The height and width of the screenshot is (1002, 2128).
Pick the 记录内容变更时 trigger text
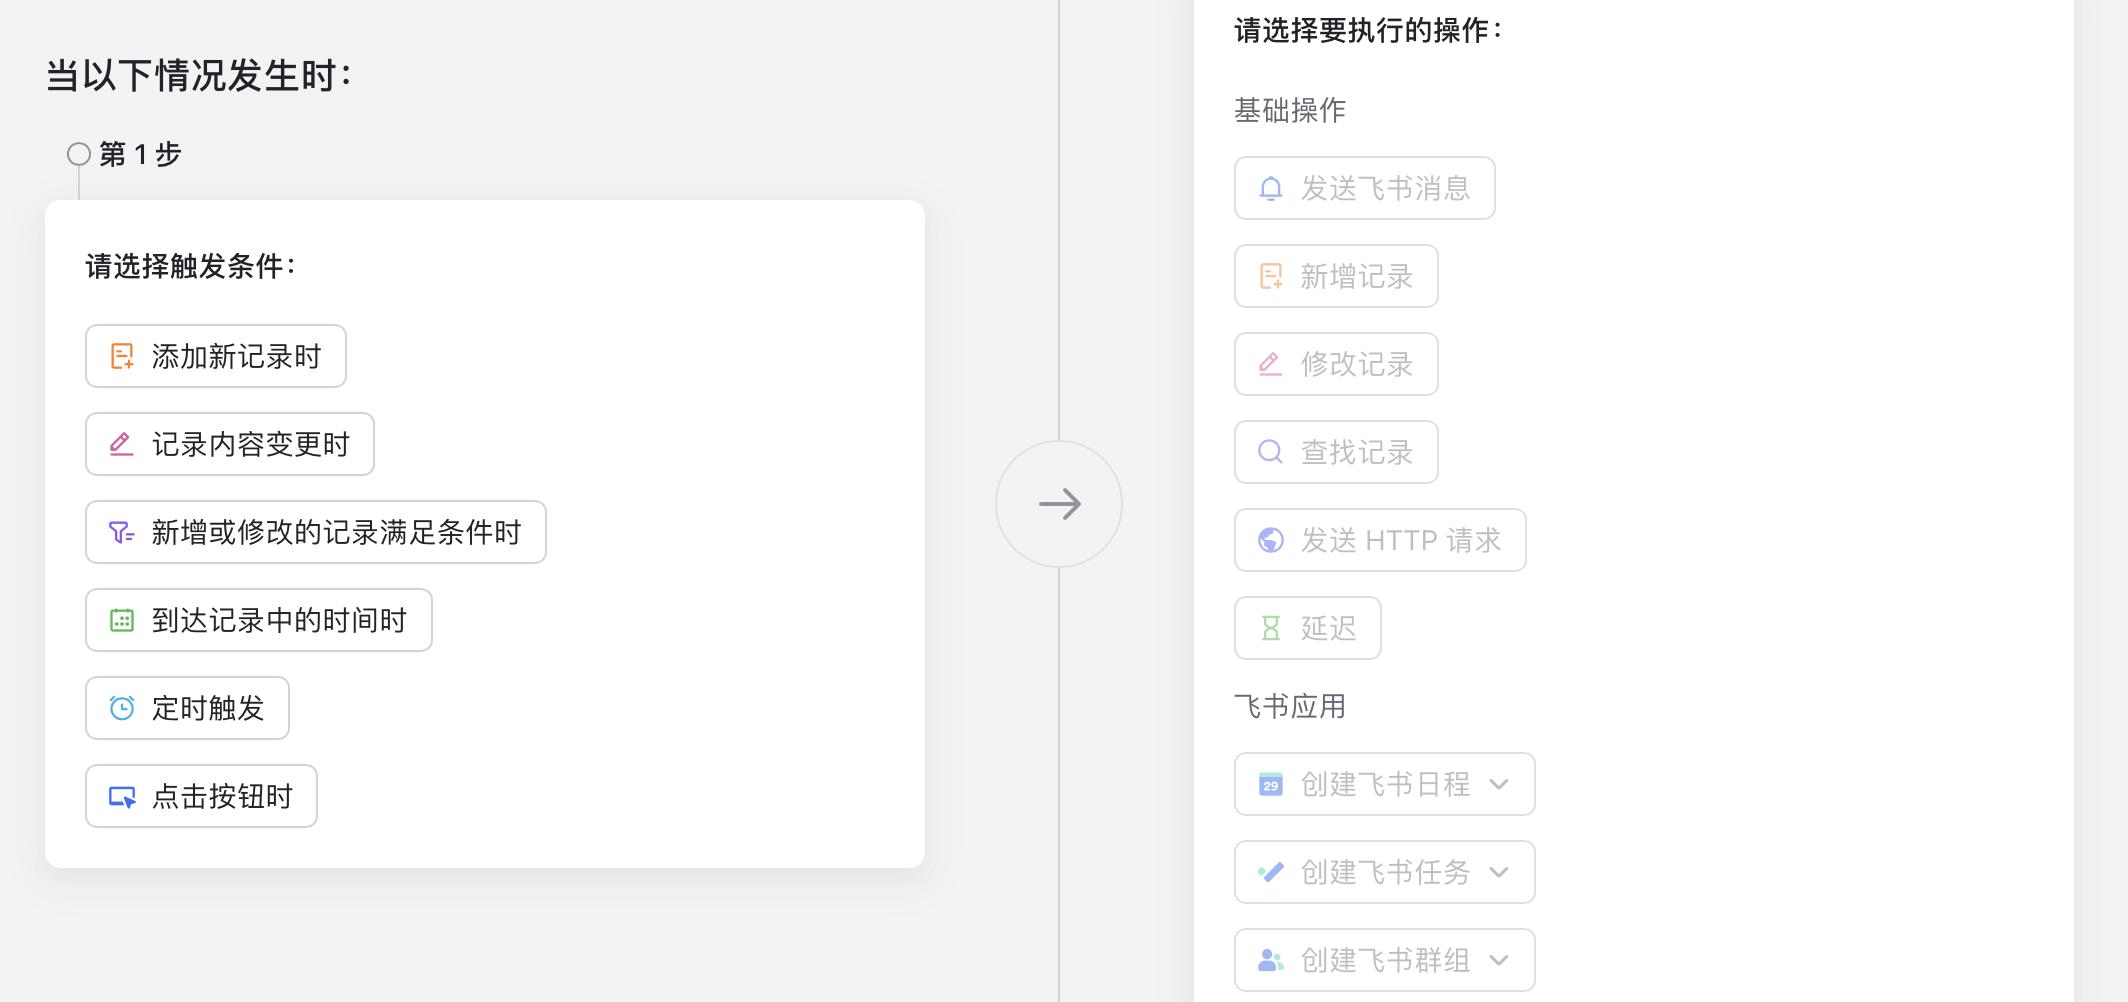point(250,445)
